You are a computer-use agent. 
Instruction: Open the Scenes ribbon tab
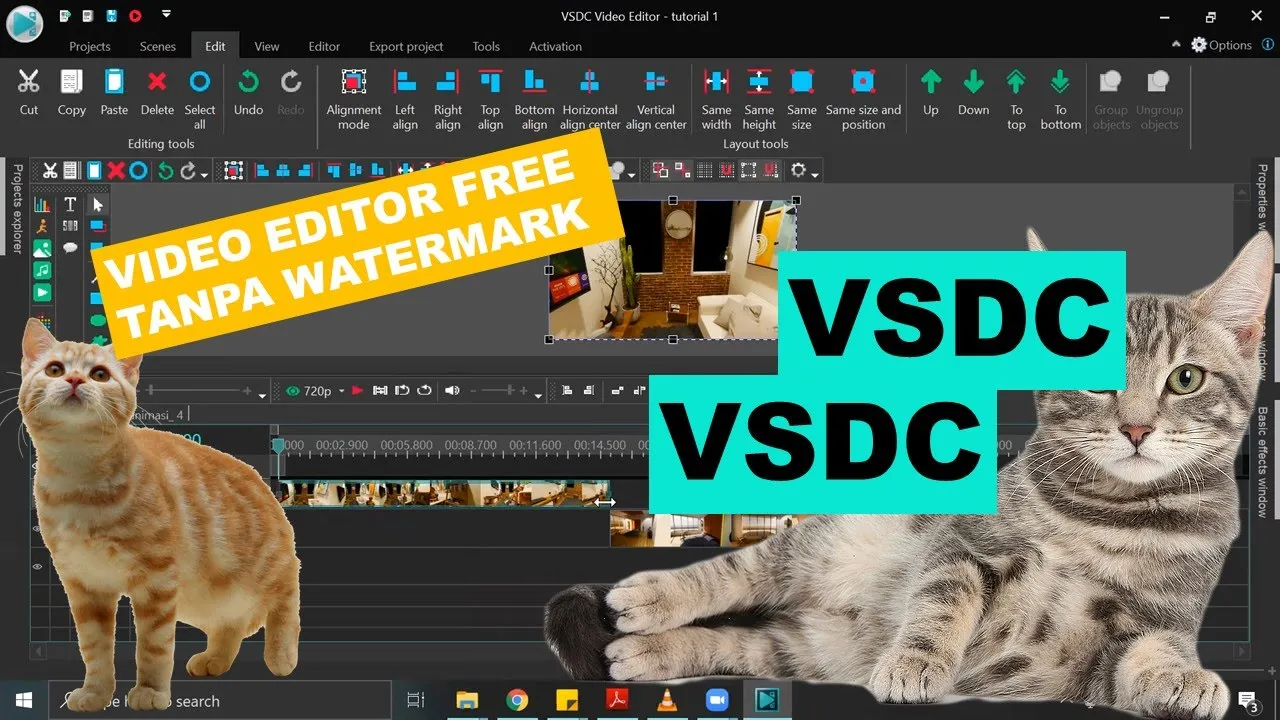click(x=158, y=46)
